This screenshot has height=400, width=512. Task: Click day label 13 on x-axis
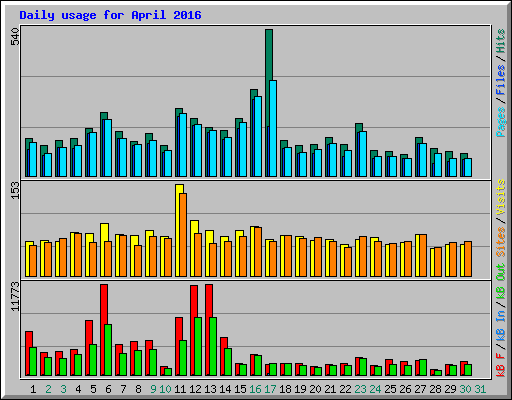coord(210,389)
